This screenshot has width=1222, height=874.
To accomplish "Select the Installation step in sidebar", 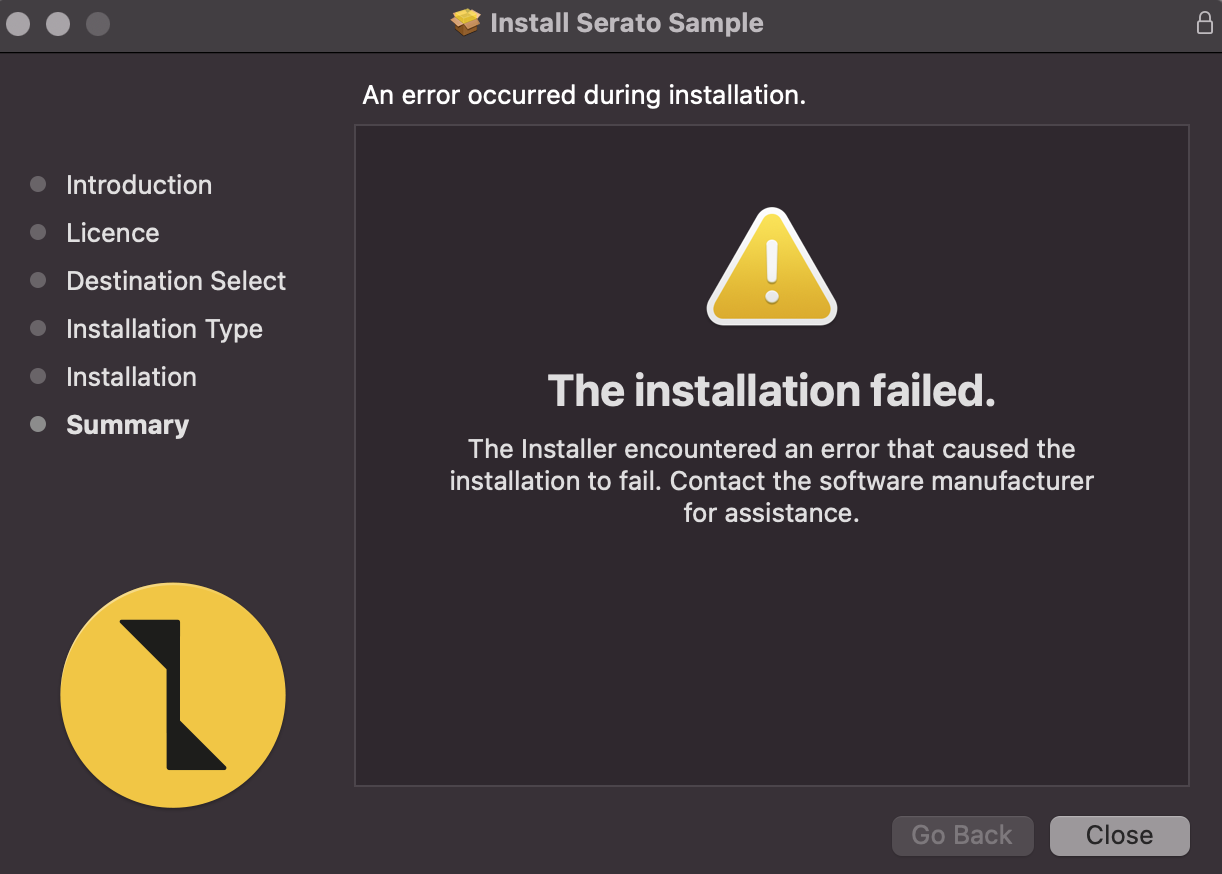I will pos(131,377).
